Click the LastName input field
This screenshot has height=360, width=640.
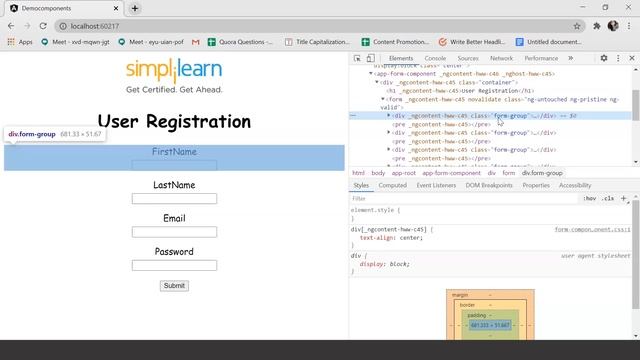(x=174, y=199)
